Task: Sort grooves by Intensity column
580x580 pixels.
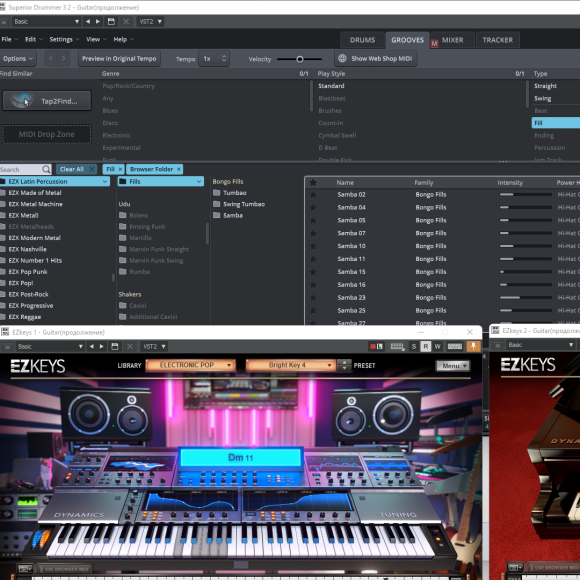Action: click(x=510, y=182)
